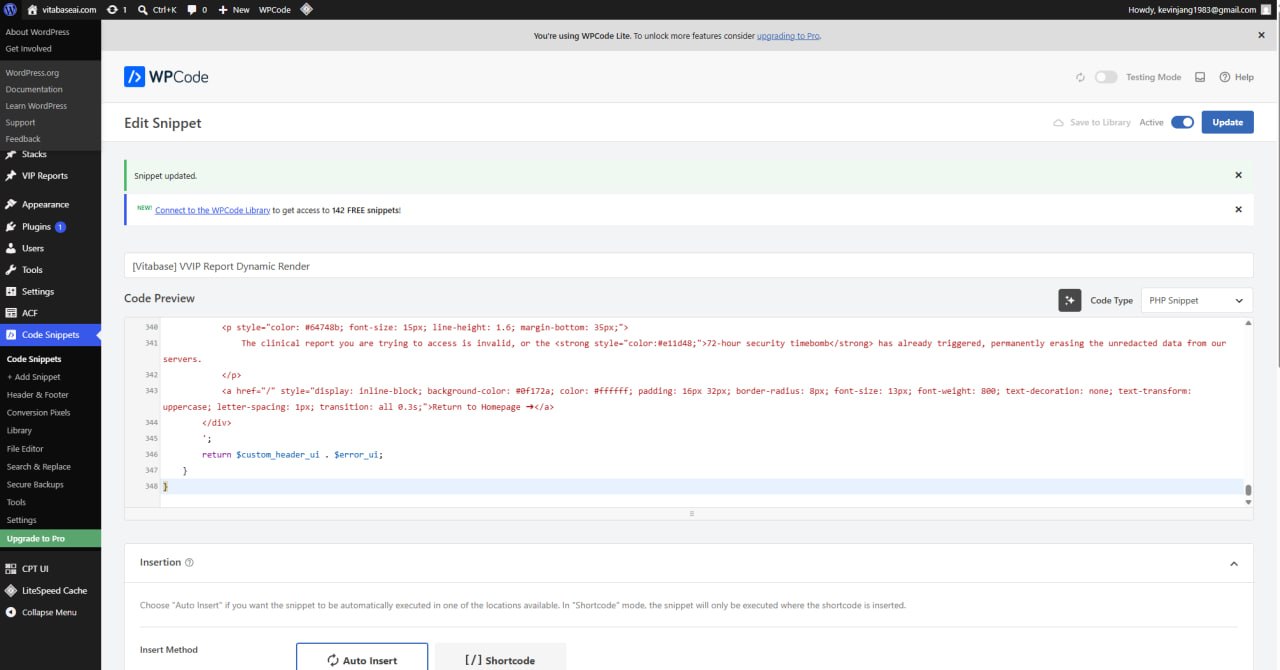This screenshot has height=670, width=1280.
Task: Click the refresh arrows icon near Testing Mode
Action: click(x=1080, y=77)
